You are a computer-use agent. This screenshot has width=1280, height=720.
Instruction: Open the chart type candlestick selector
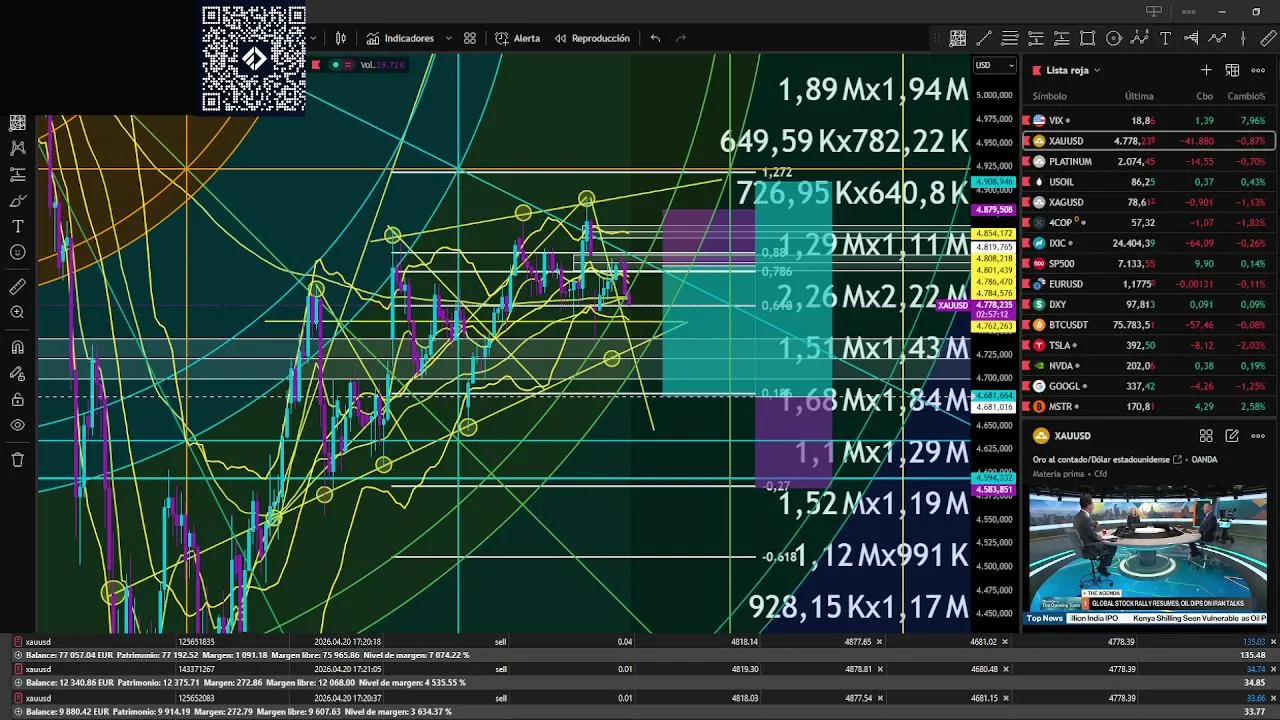tap(341, 38)
